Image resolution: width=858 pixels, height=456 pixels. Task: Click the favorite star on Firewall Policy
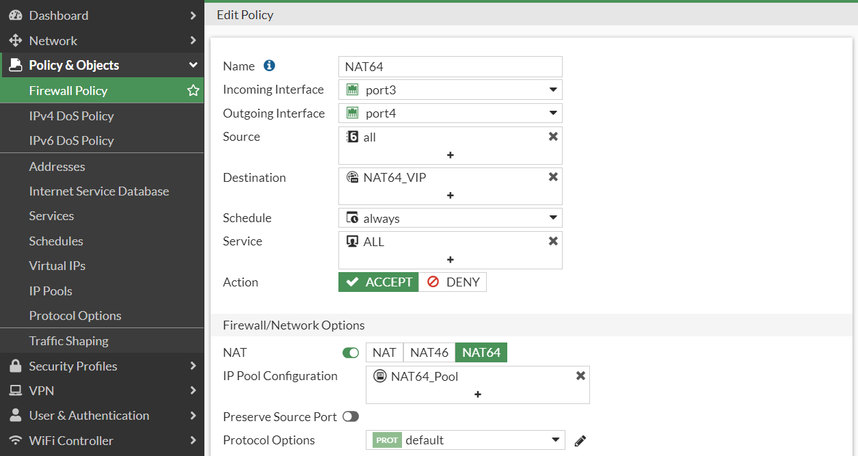coord(193,91)
